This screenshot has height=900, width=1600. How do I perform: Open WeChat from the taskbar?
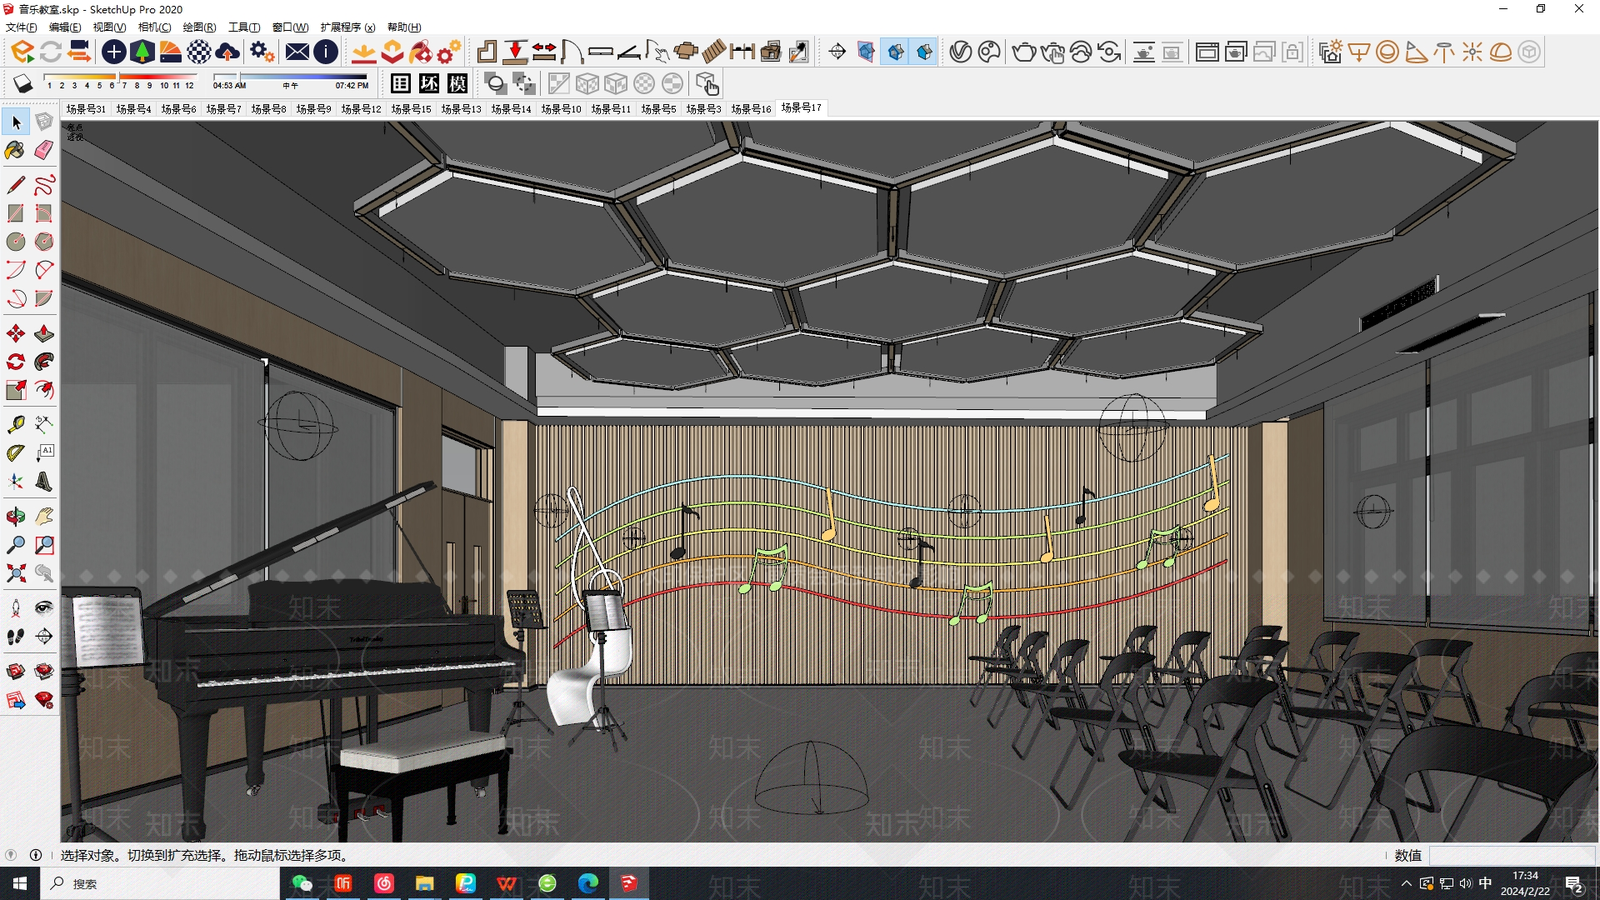tap(302, 884)
